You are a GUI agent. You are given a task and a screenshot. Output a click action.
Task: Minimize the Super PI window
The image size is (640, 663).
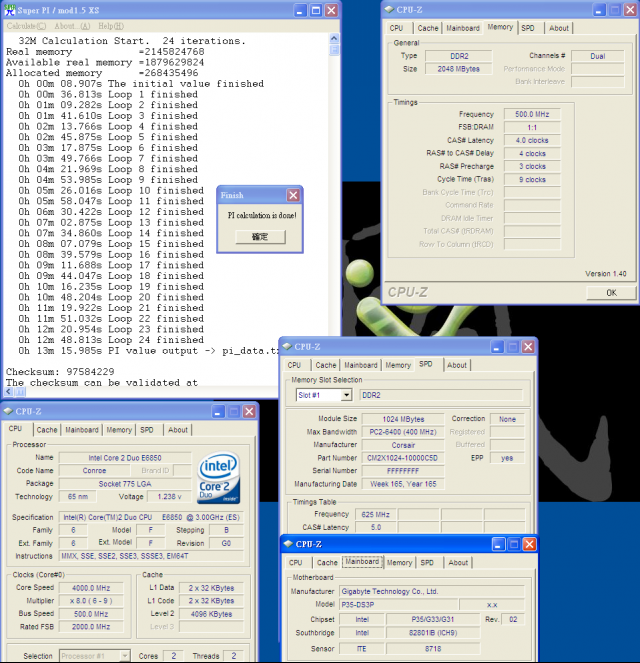[x=300, y=11]
